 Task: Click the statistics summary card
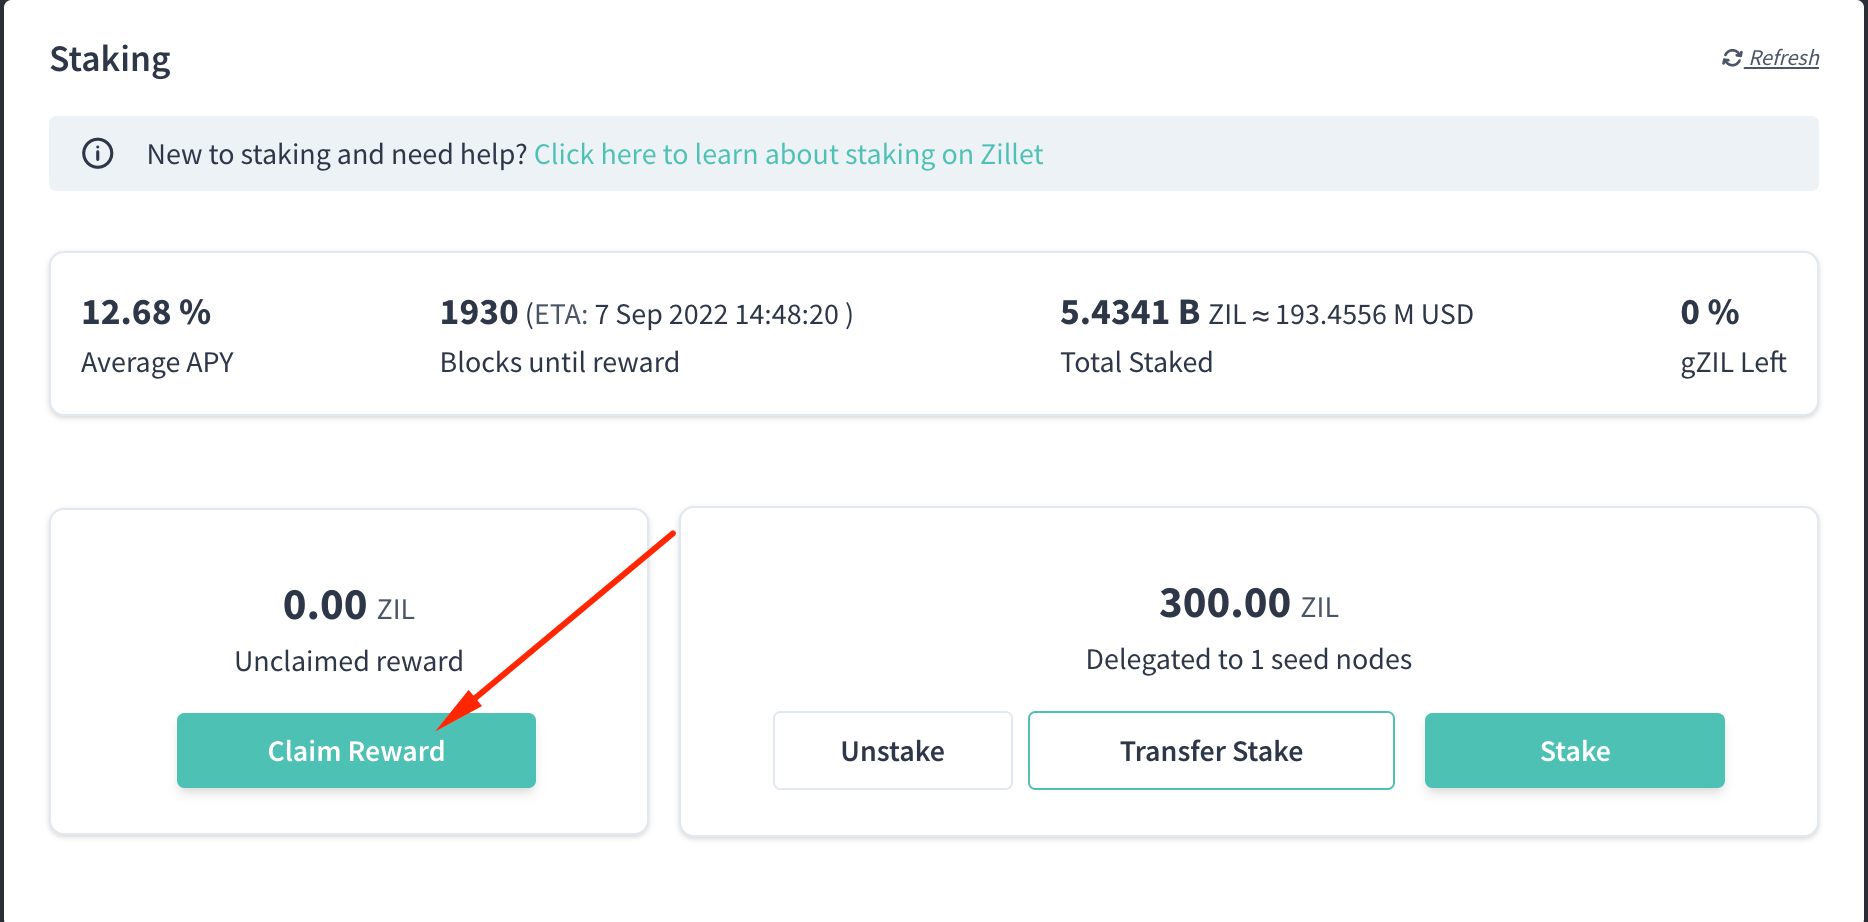(934, 333)
